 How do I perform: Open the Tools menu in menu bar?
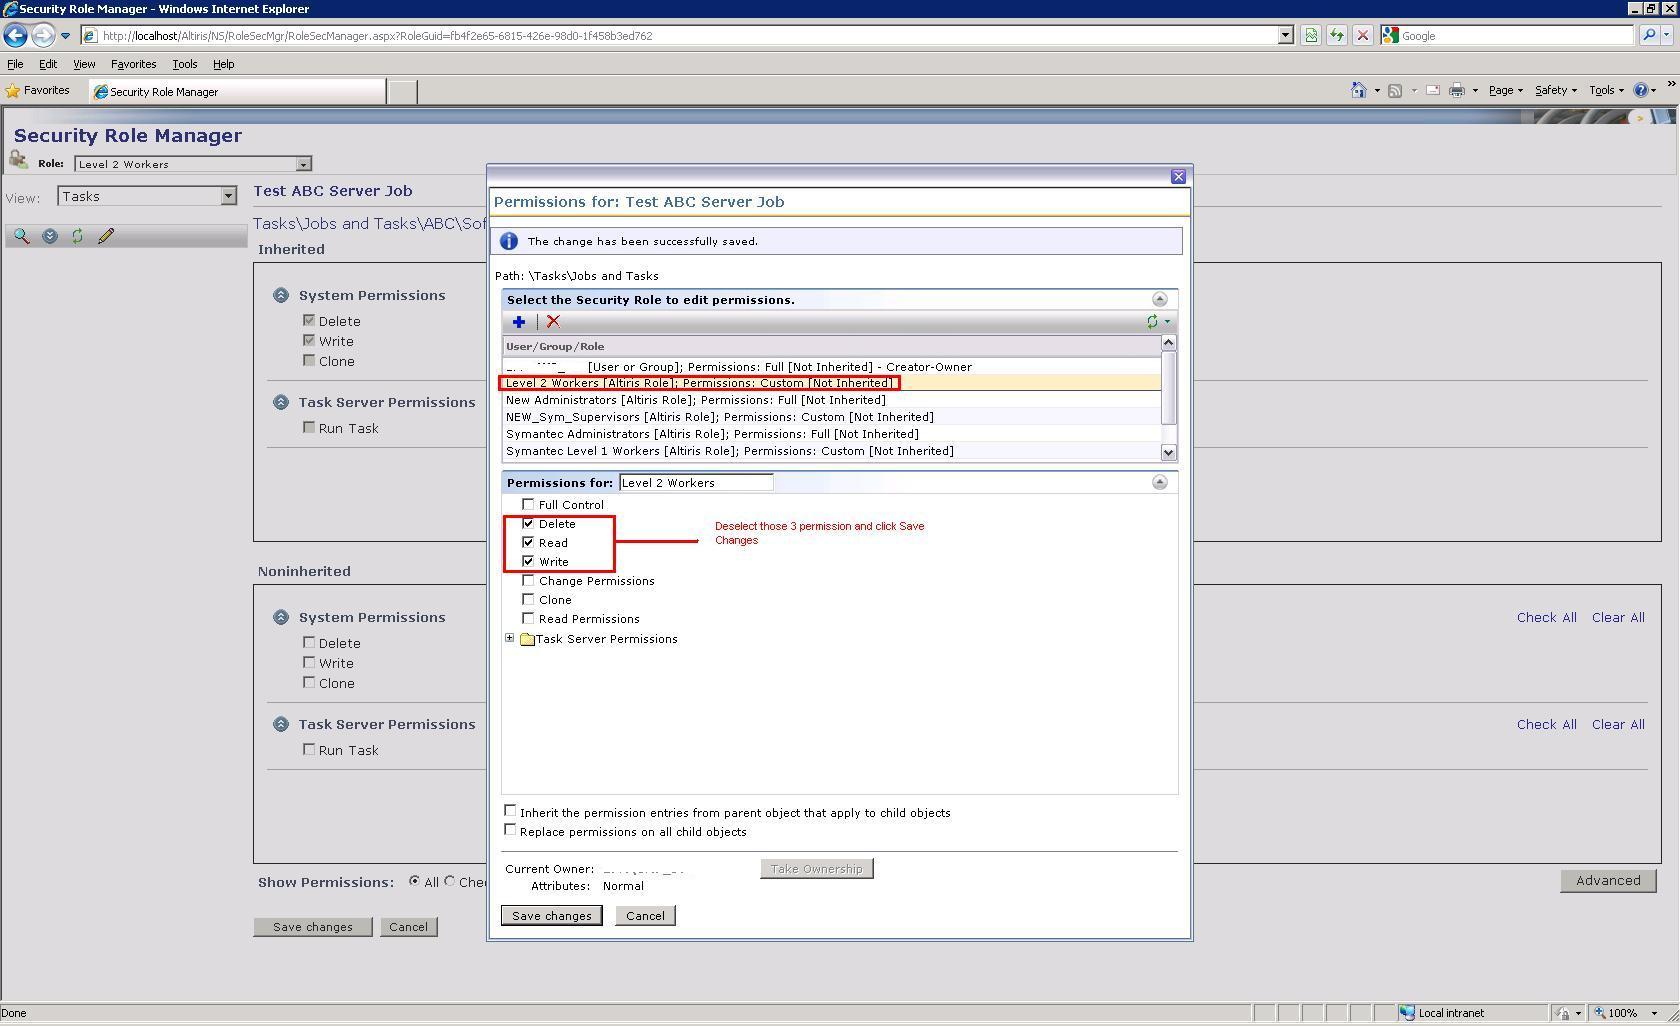point(184,64)
